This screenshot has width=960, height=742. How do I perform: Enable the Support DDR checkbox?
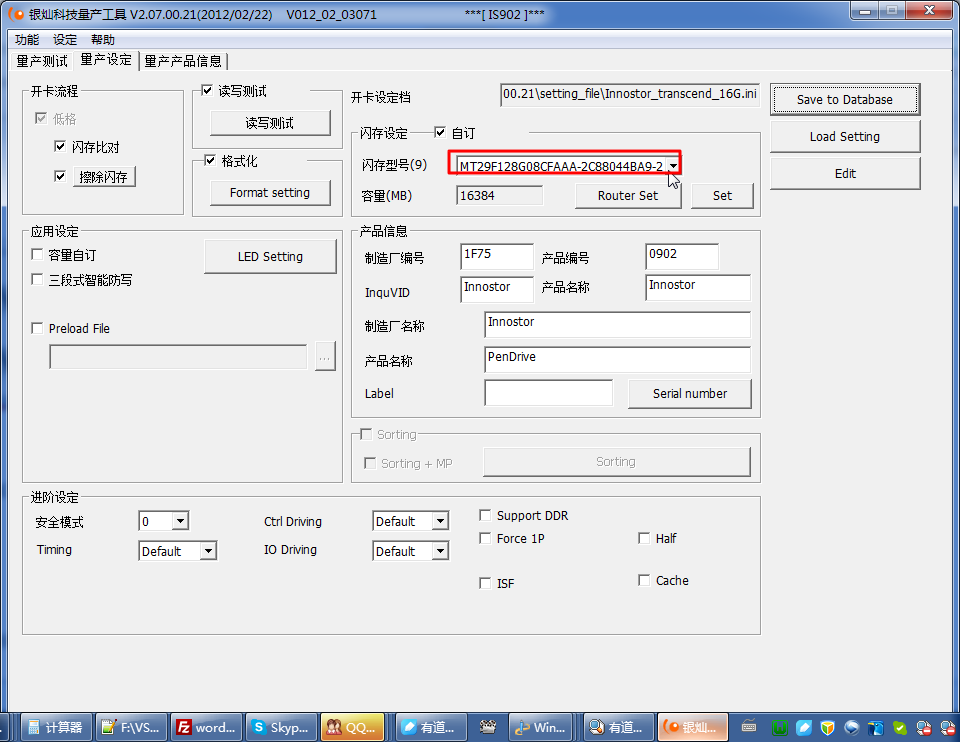(485, 515)
